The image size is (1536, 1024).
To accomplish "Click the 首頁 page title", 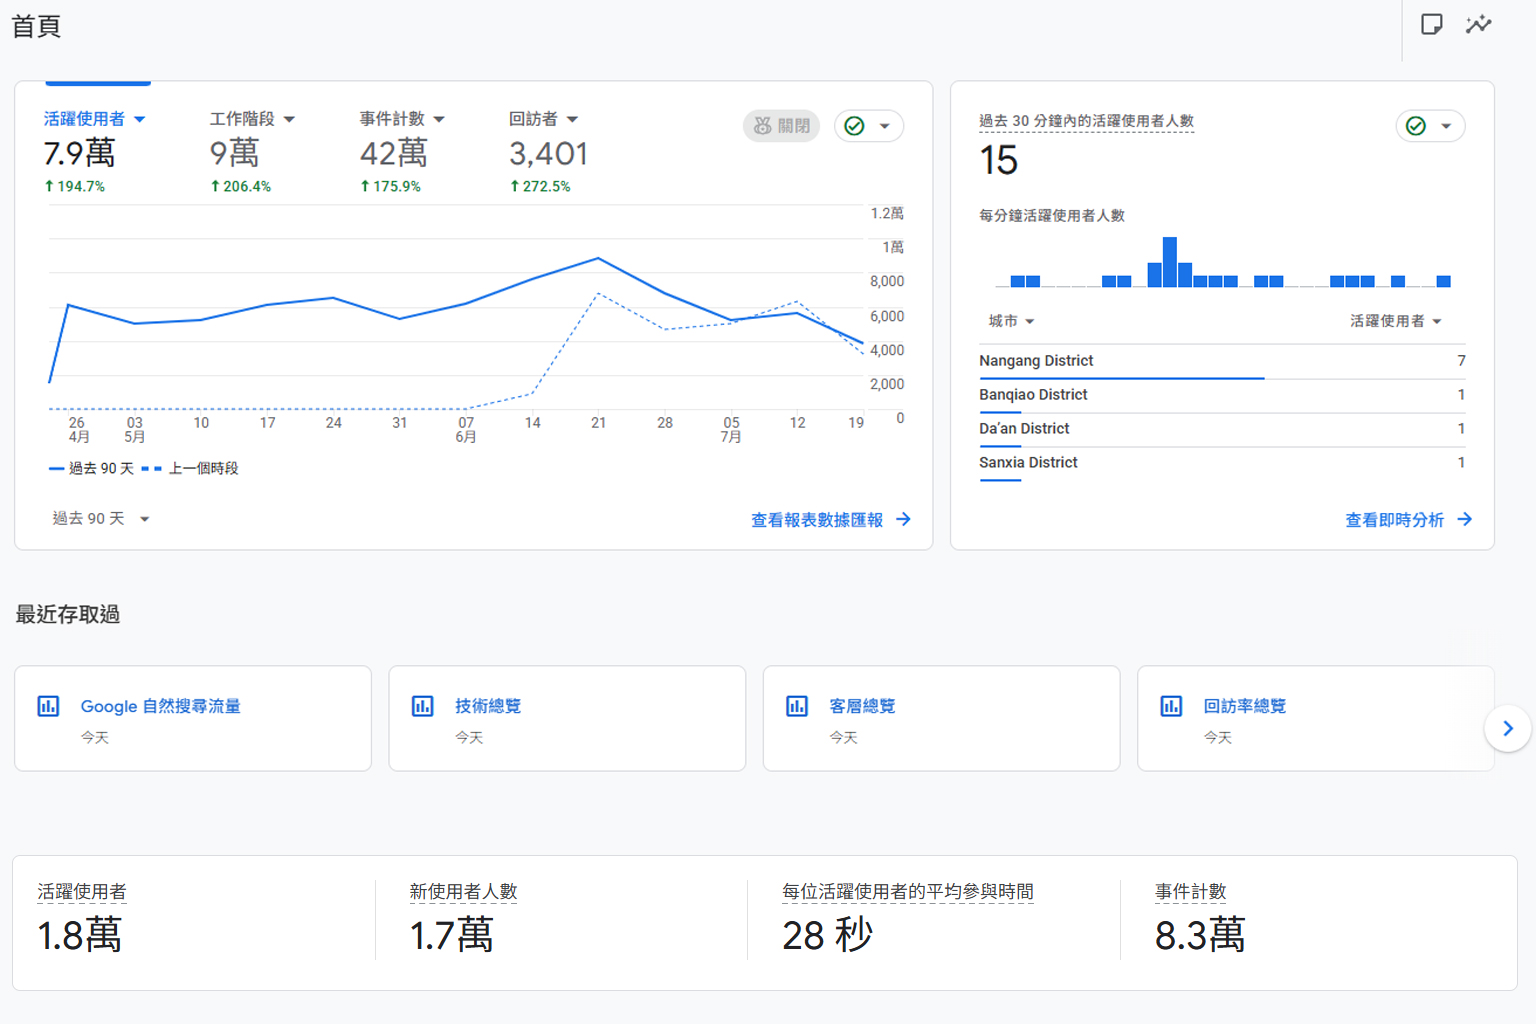I will 36,26.
